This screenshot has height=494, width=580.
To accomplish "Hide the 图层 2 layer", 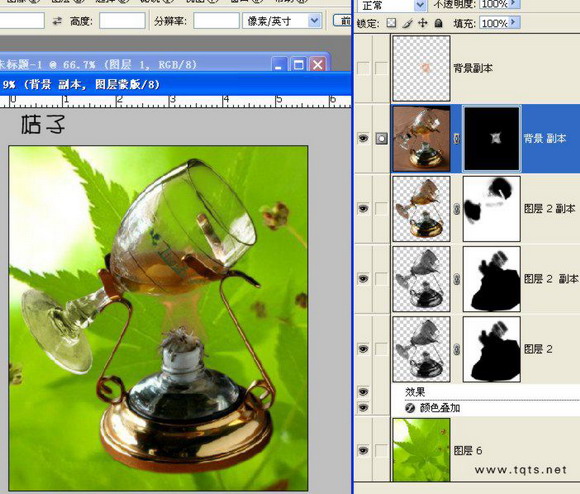I will [x=363, y=349].
